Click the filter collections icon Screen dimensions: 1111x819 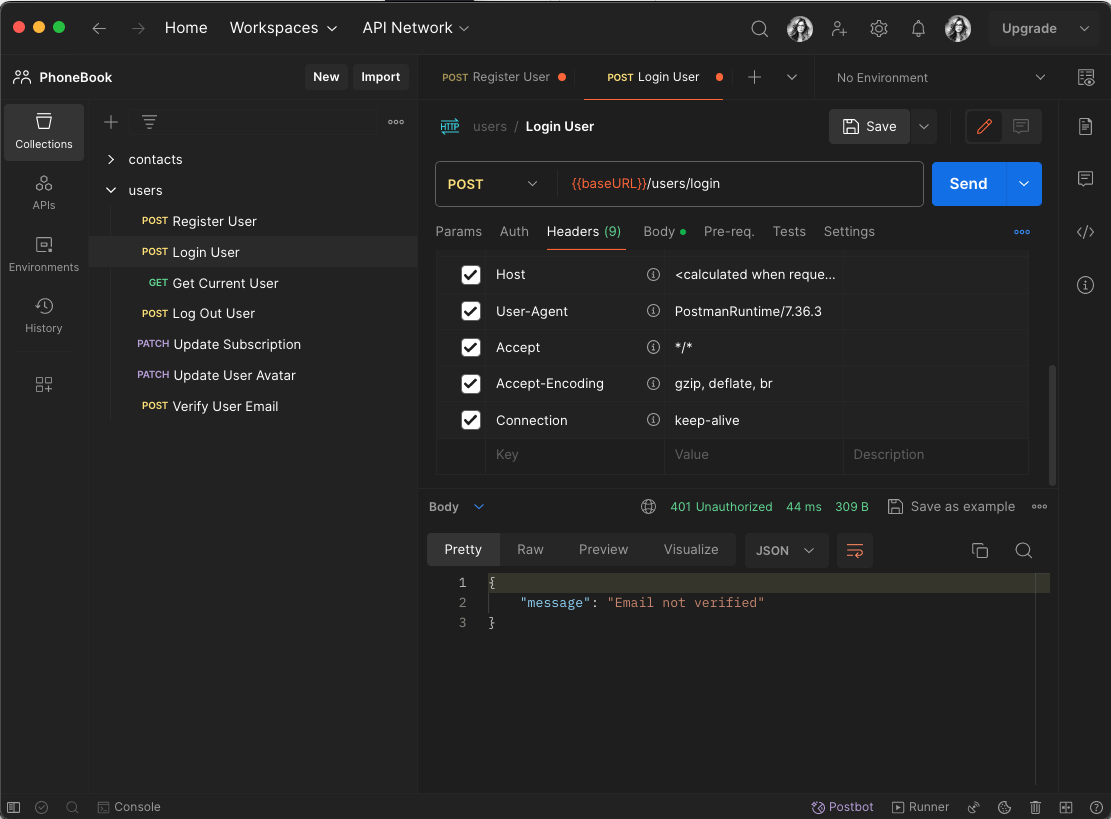tap(149, 122)
